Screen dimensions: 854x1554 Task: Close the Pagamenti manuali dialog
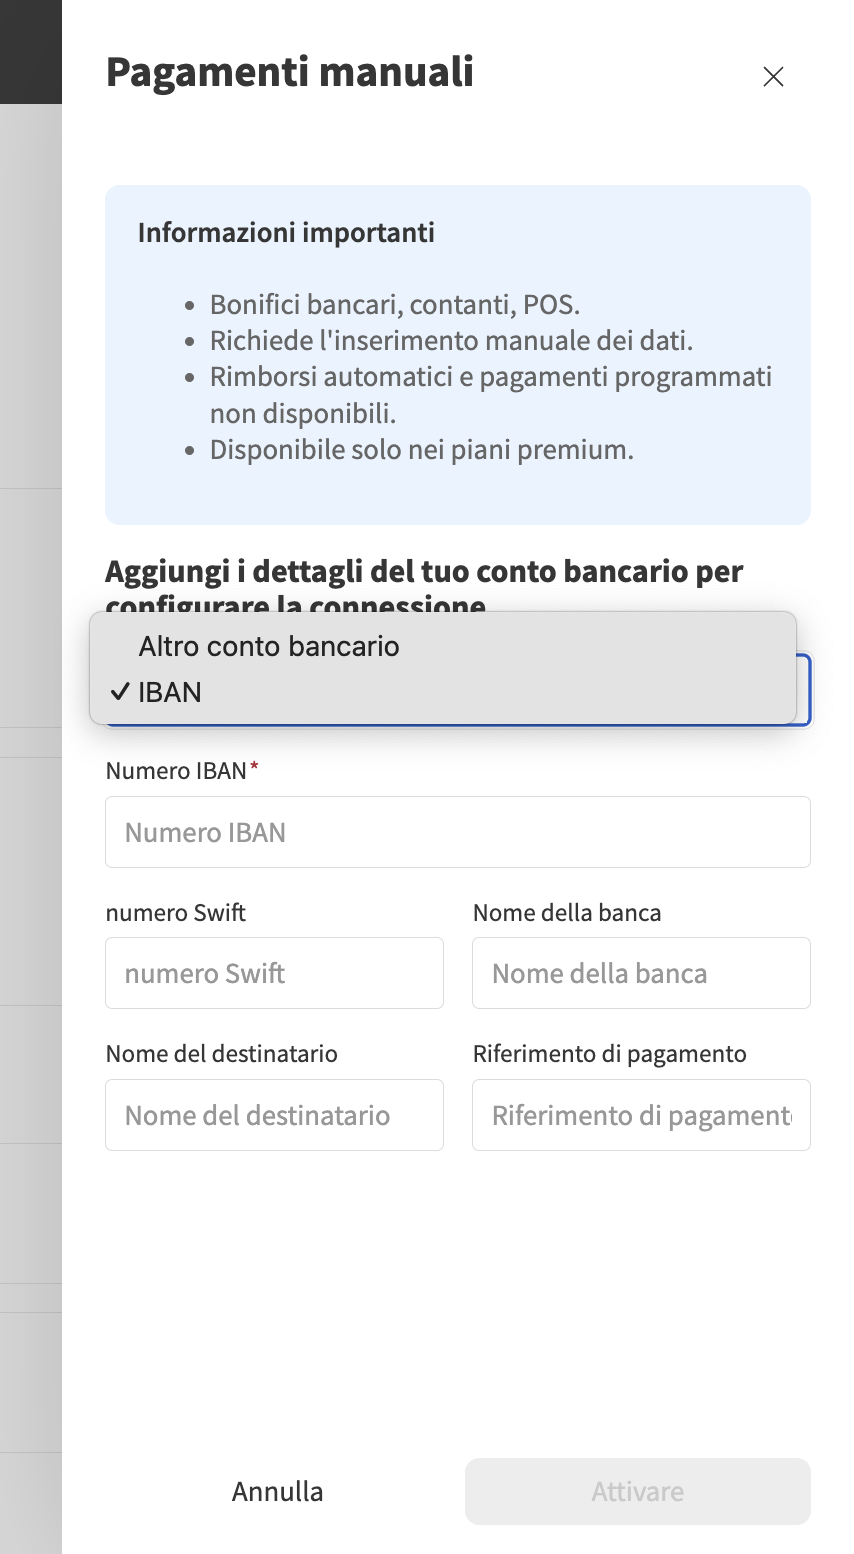point(773,76)
